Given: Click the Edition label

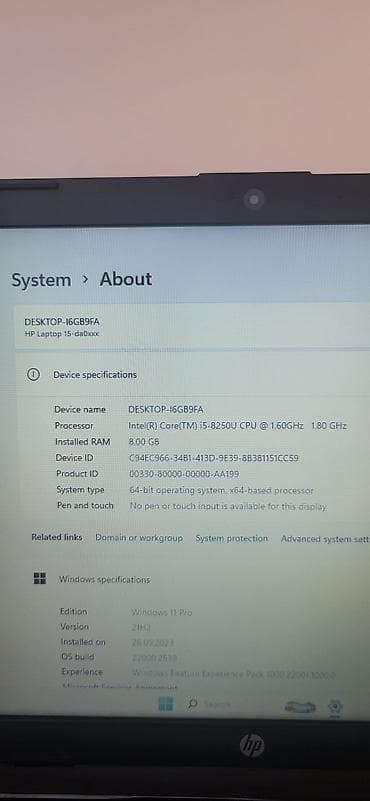Looking at the screenshot, I should [74, 611].
